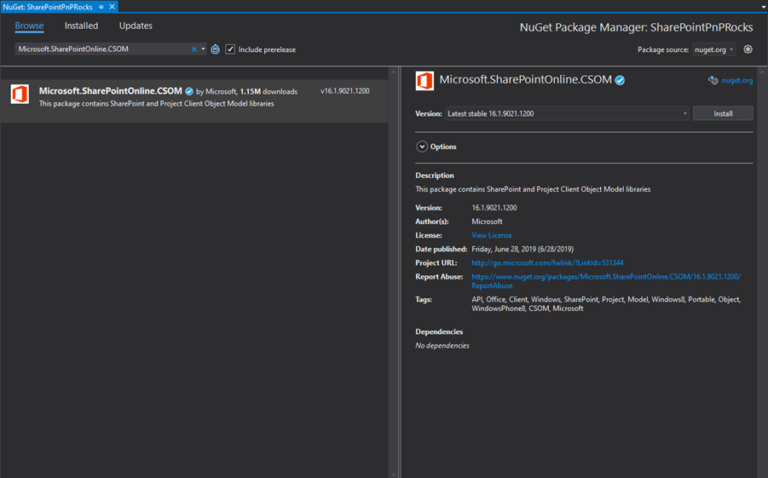Expand the Options section

(x=422, y=147)
